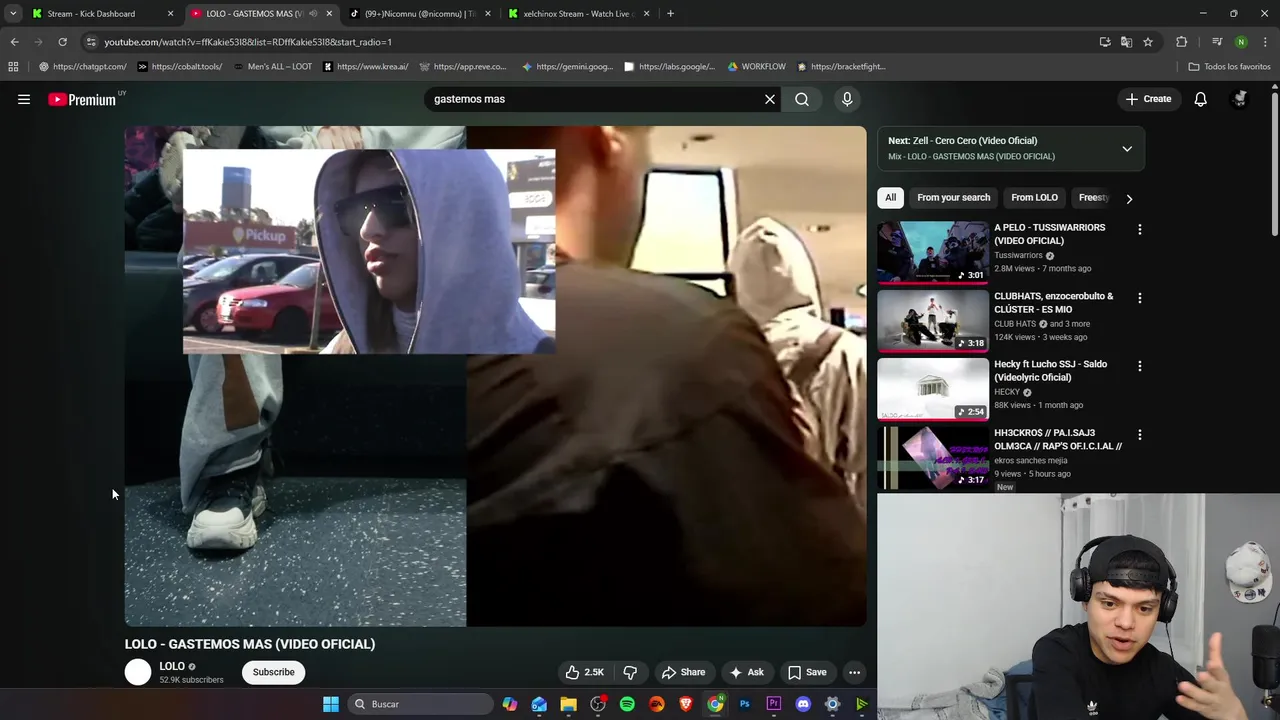1280x720 pixels.
Task: Click the Windows Buscar search box
Action: tap(420, 704)
